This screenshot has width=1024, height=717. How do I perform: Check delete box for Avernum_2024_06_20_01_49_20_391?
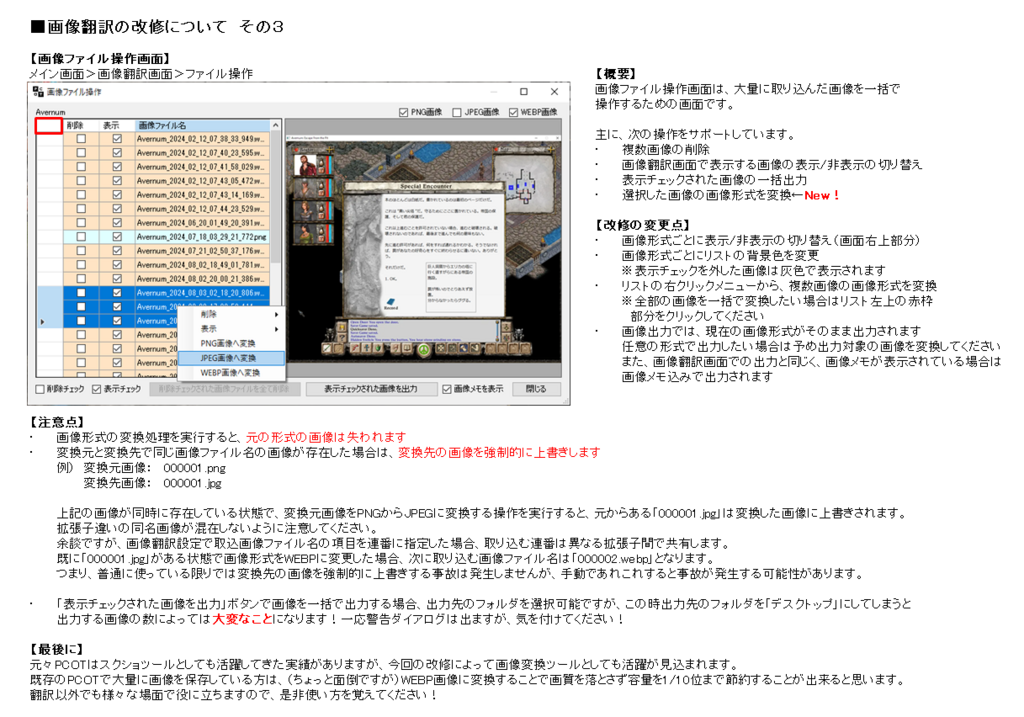[81, 223]
